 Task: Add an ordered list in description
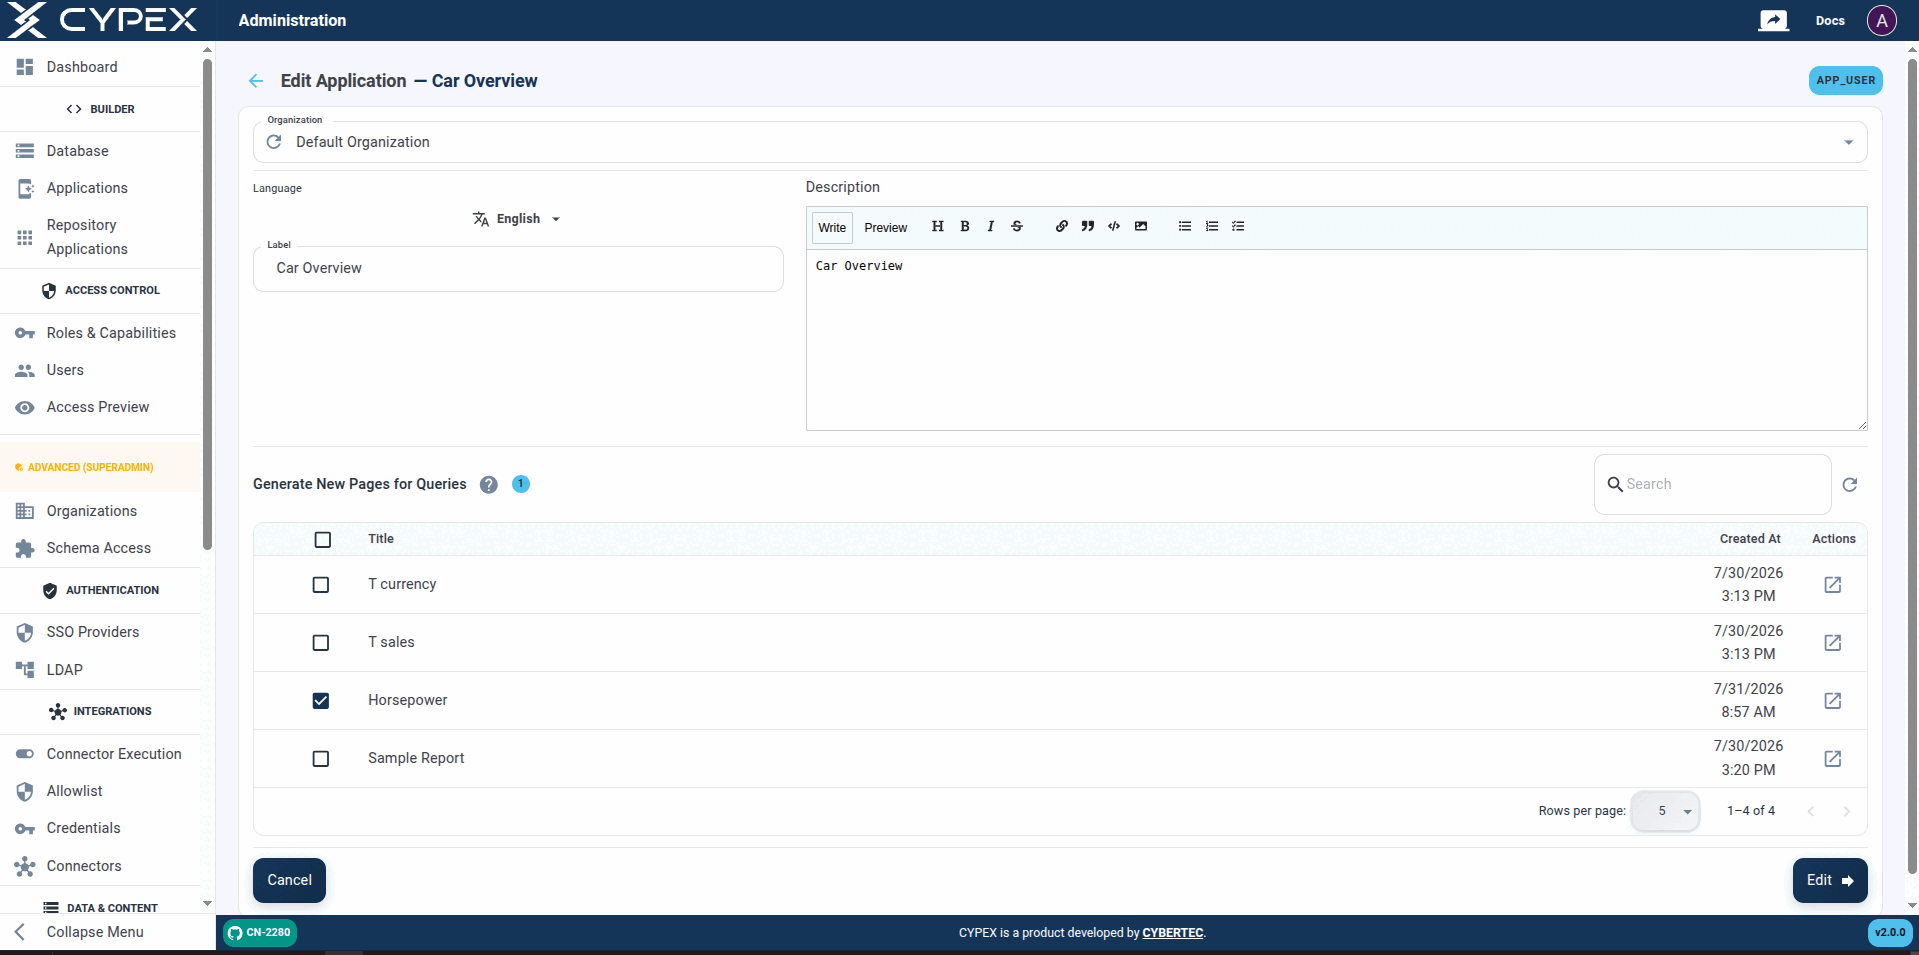tap(1212, 226)
